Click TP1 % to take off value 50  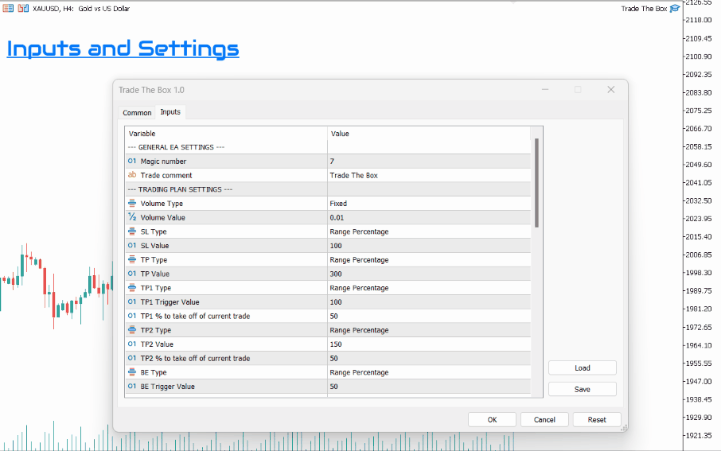click(x=429, y=316)
